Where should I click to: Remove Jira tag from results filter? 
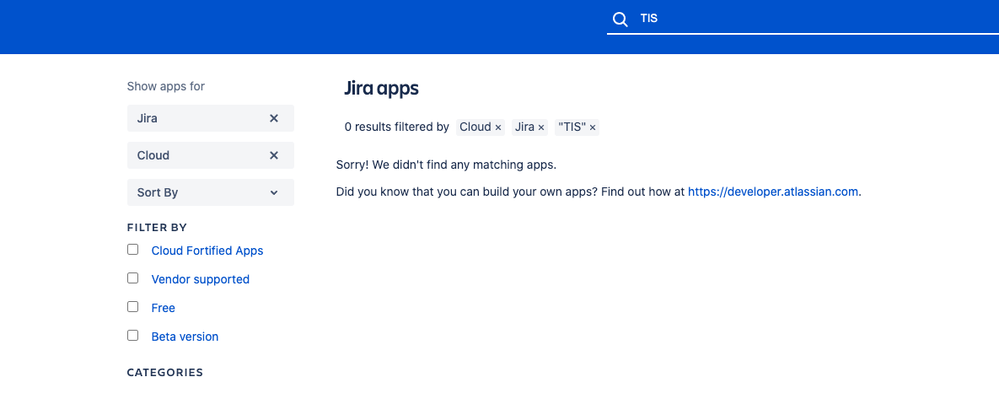click(x=542, y=128)
